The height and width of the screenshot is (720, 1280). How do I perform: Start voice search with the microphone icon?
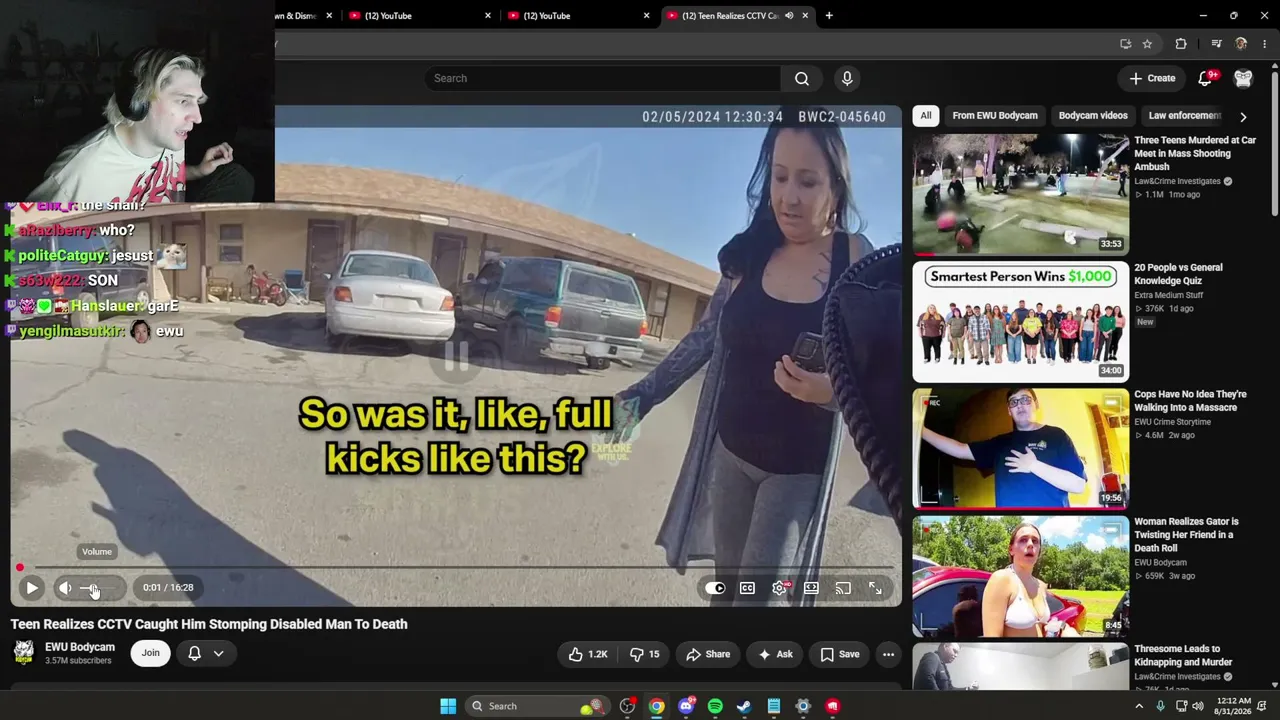[847, 78]
